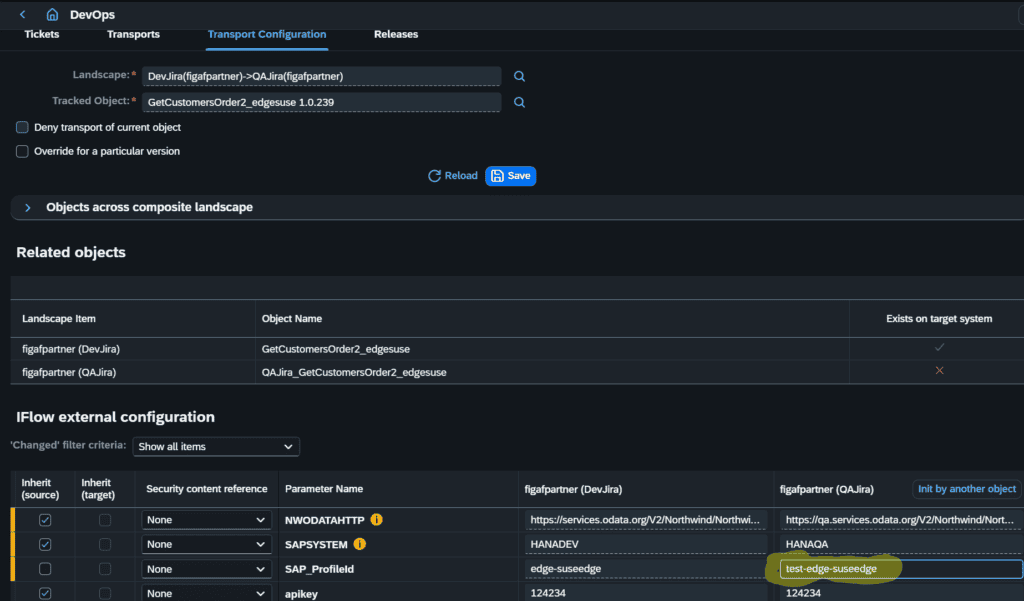Open Security content reference dropdown for SAP_ProfileId
The width and height of the screenshot is (1024, 601).
point(206,569)
